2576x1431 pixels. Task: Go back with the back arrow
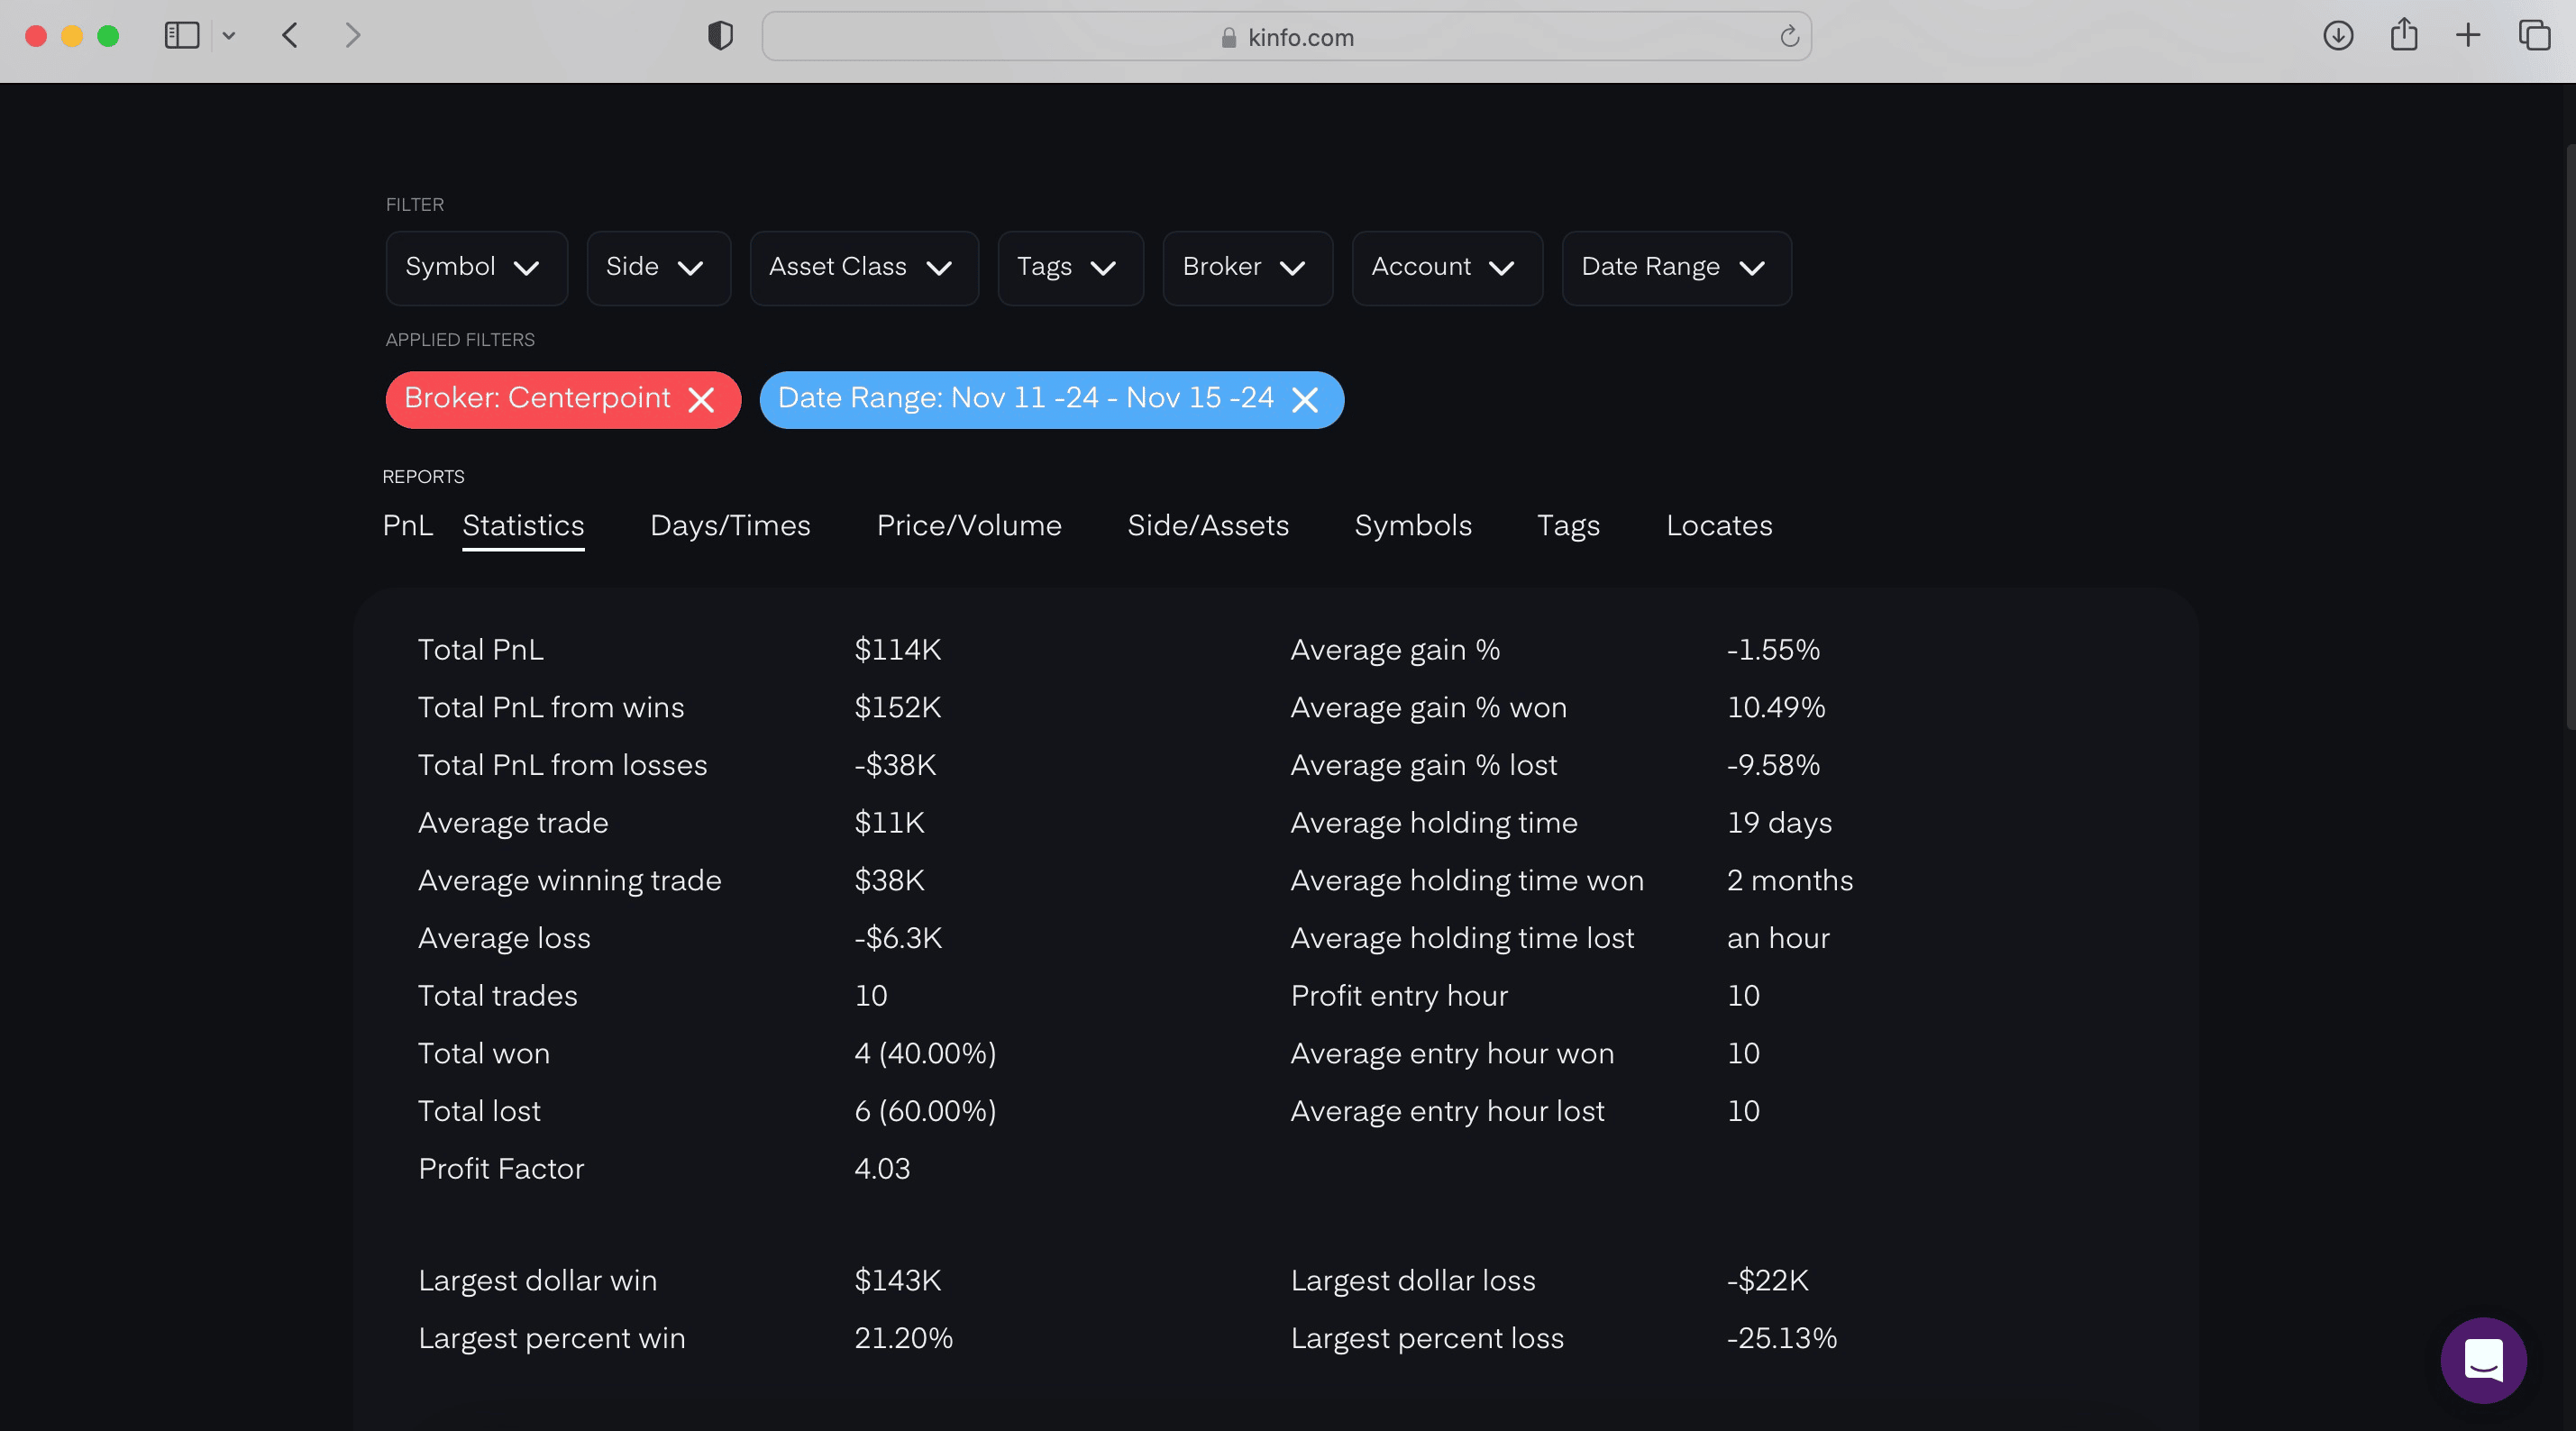(x=290, y=36)
